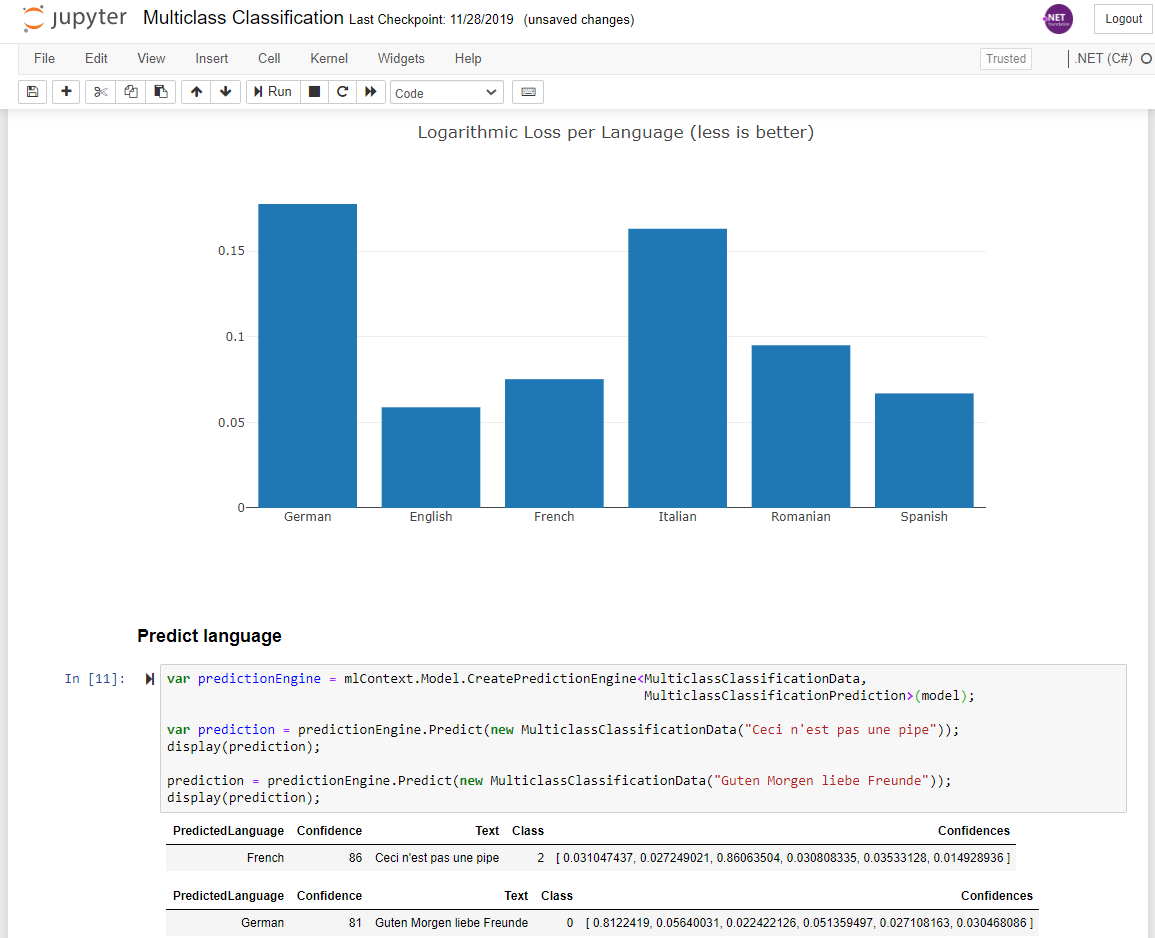
Task: Select the In [11] cell prompt
Action: click(95, 679)
